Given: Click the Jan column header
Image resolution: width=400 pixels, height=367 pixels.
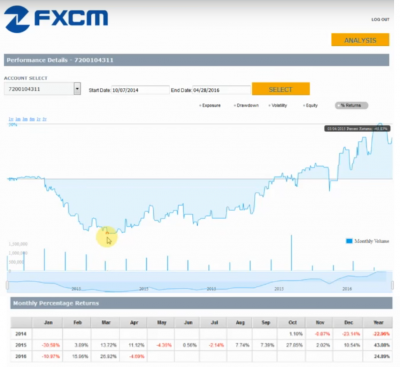Looking at the screenshot, I should click(x=48, y=322).
